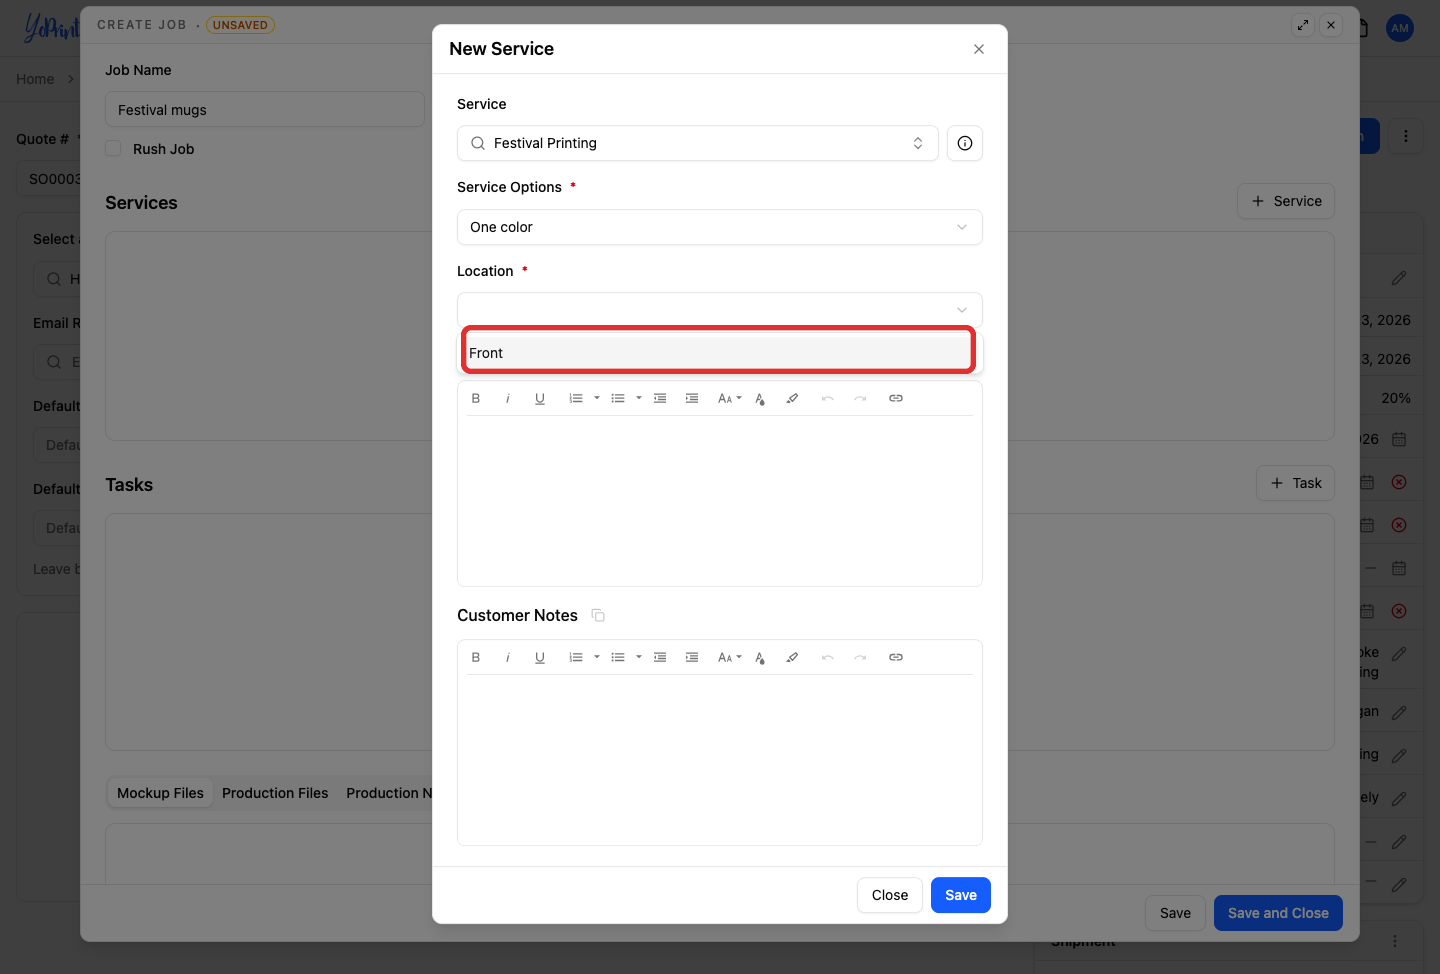
Task: Switch to the Mockup Files tab
Action: click(160, 793)
